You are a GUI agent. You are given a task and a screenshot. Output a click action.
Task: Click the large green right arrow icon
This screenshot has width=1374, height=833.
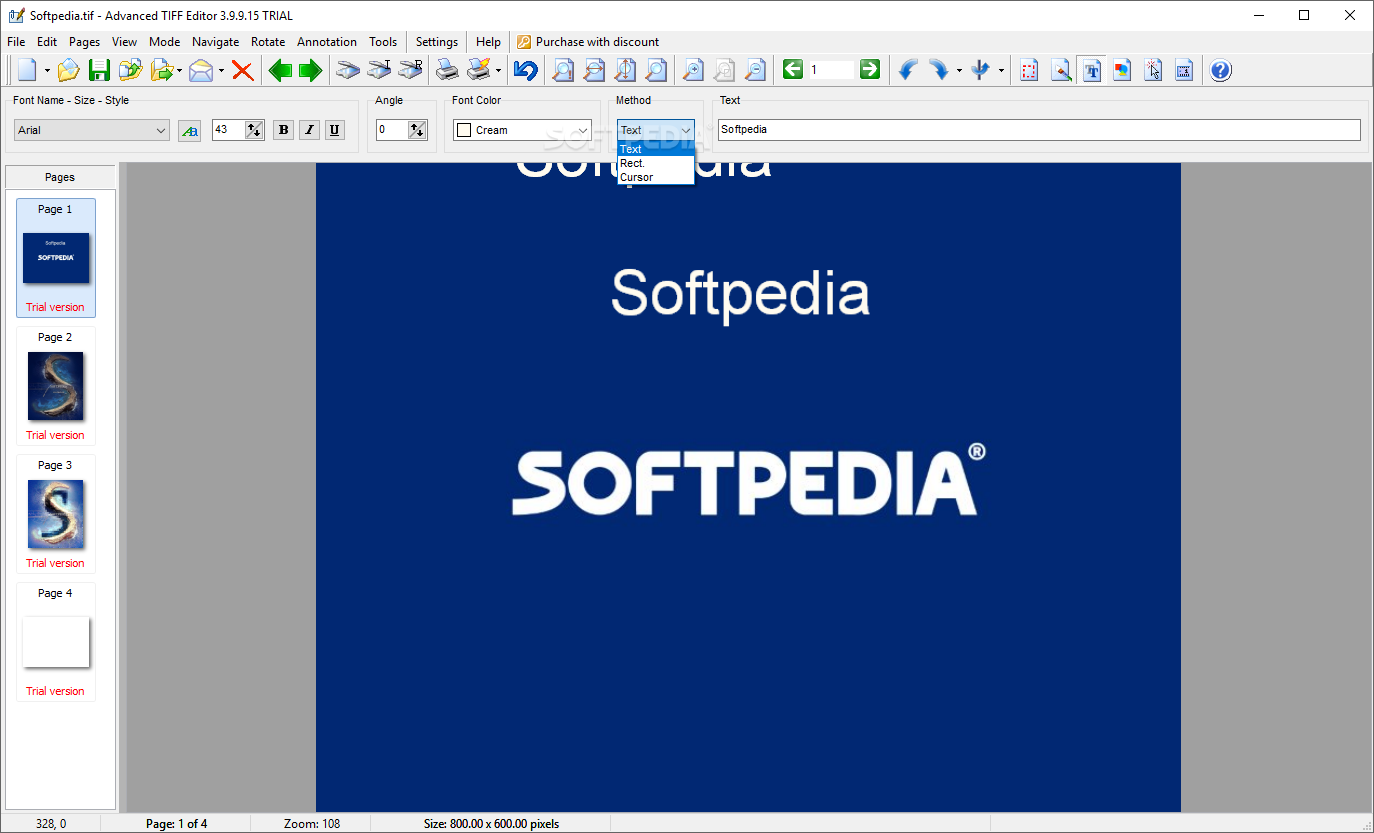click(311, 70)
